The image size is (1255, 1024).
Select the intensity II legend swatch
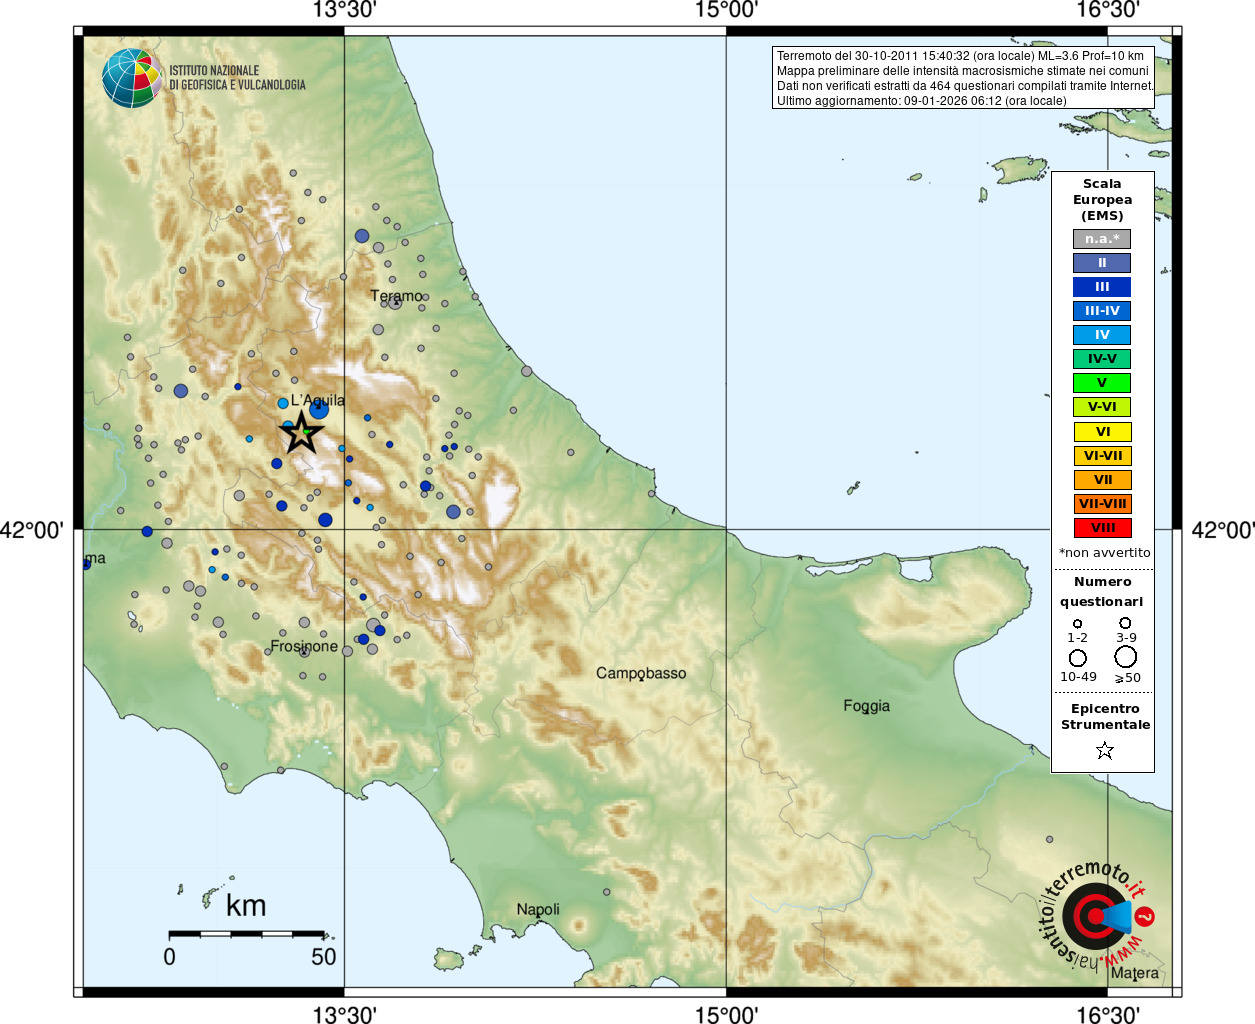pyautogui.click(x=1102, y=263)
